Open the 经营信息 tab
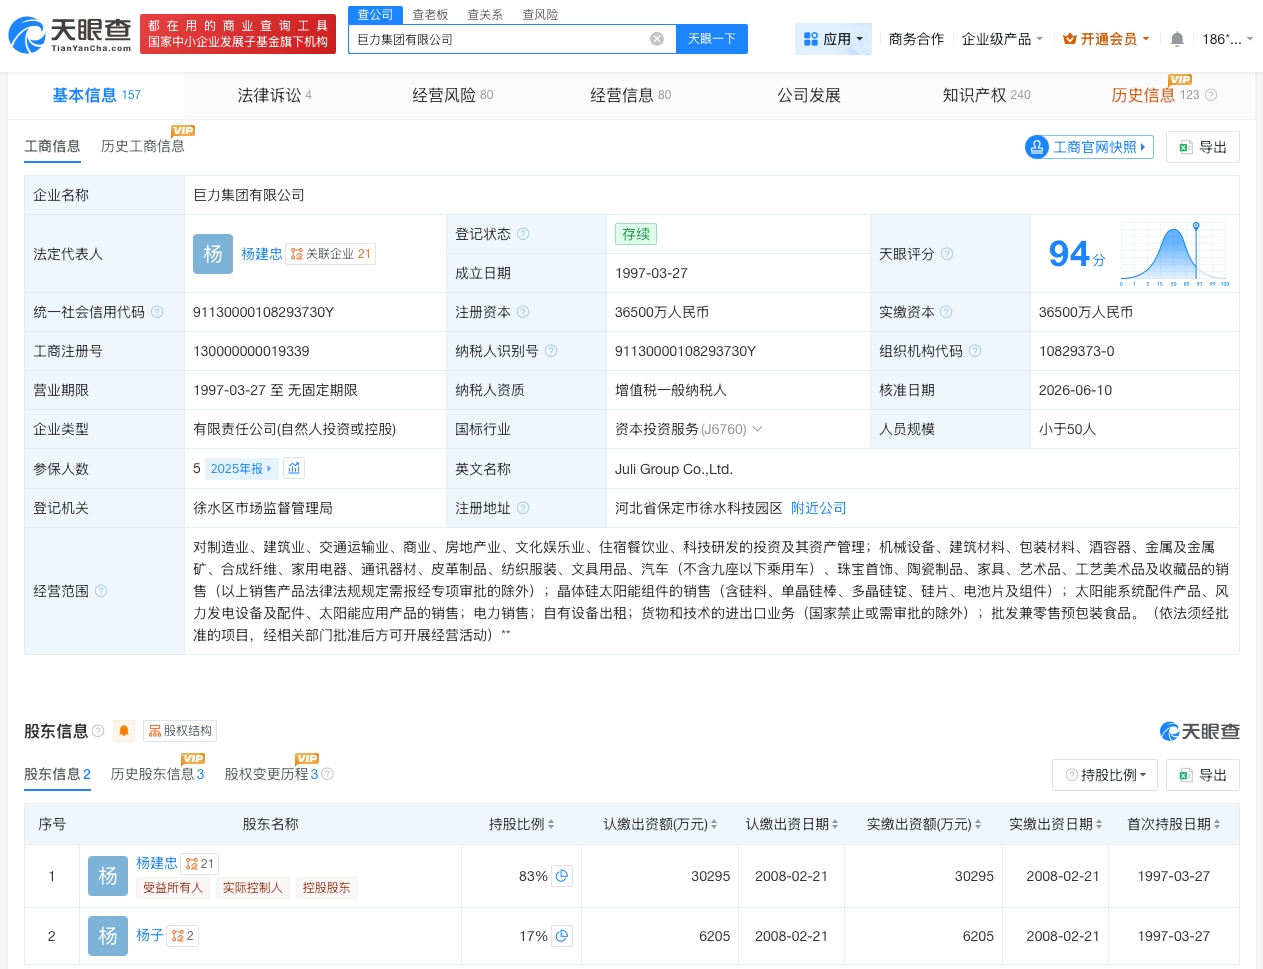1263x969 pixels. pyautogui.click(x=630, y=95)
